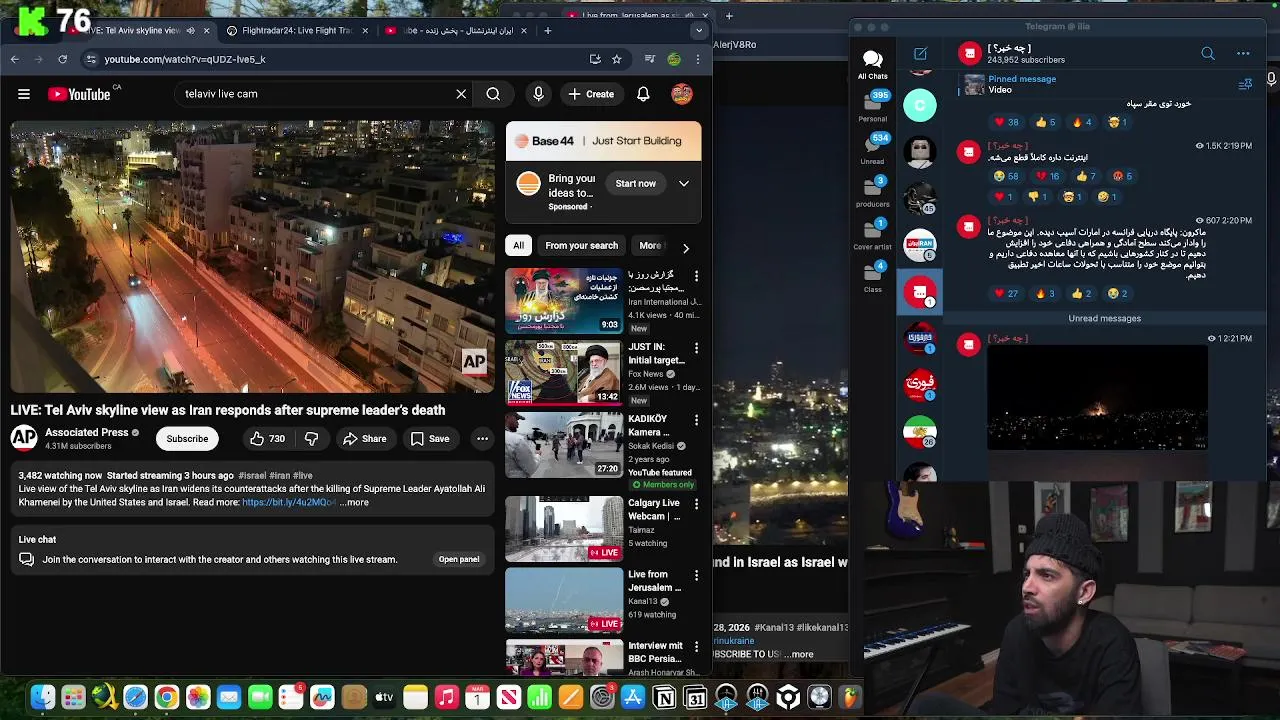1280x720 pixels.
Task: Open Apple TV from the Dock
Action: (x=384, y=697)
